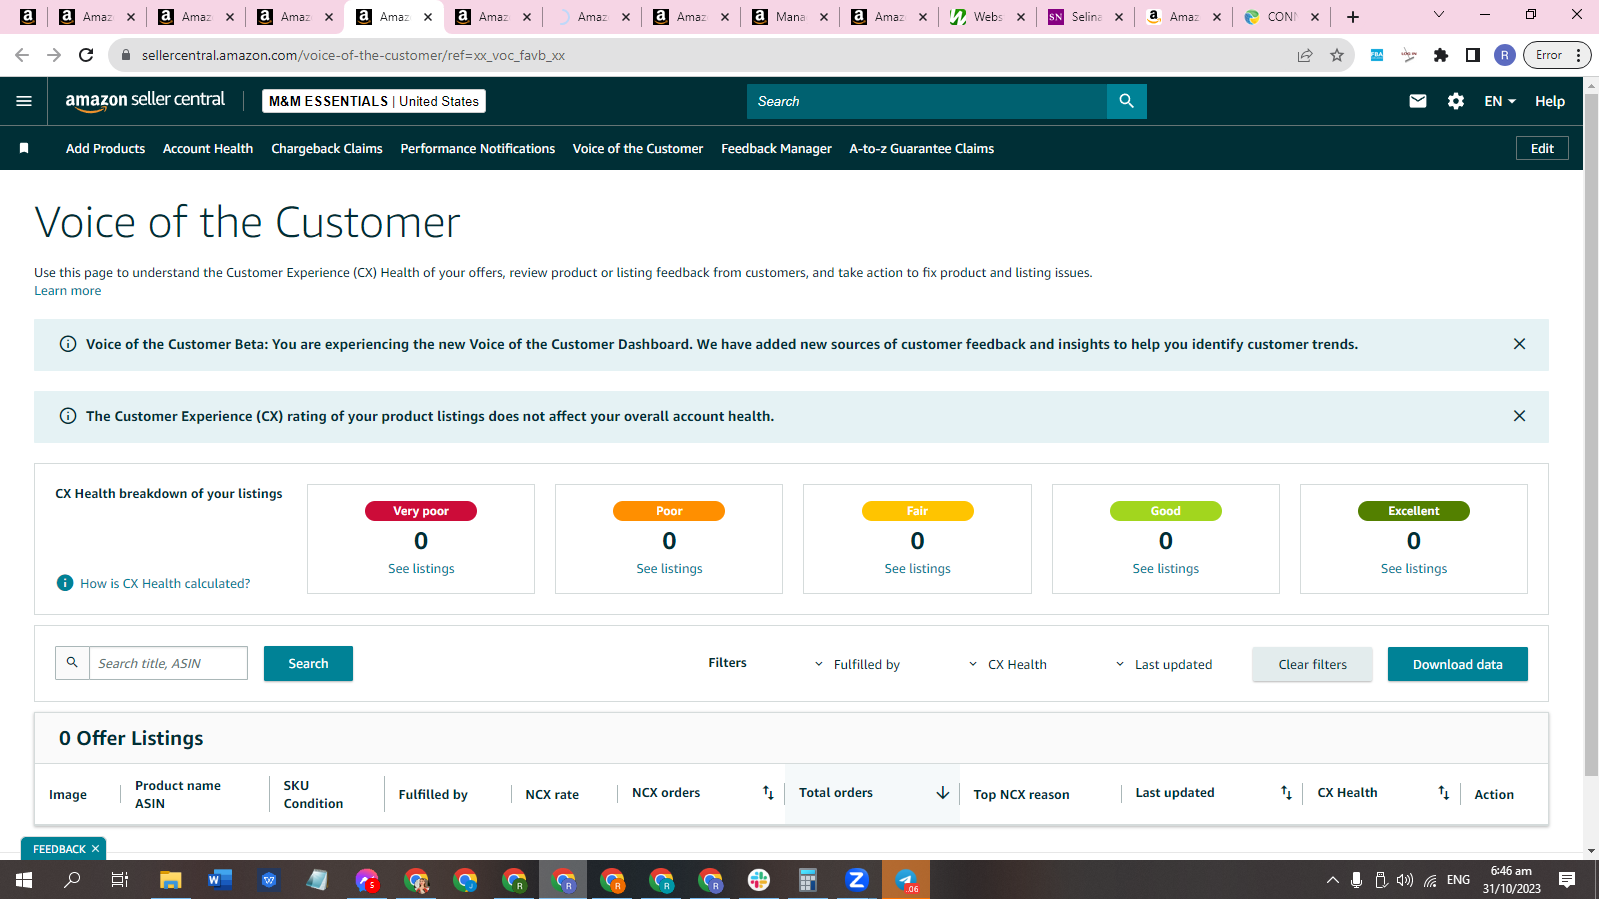Open Seller Central settings gear
Image resolution: width=1599 pixels, height=899 pixels.
click(1456, 101)
